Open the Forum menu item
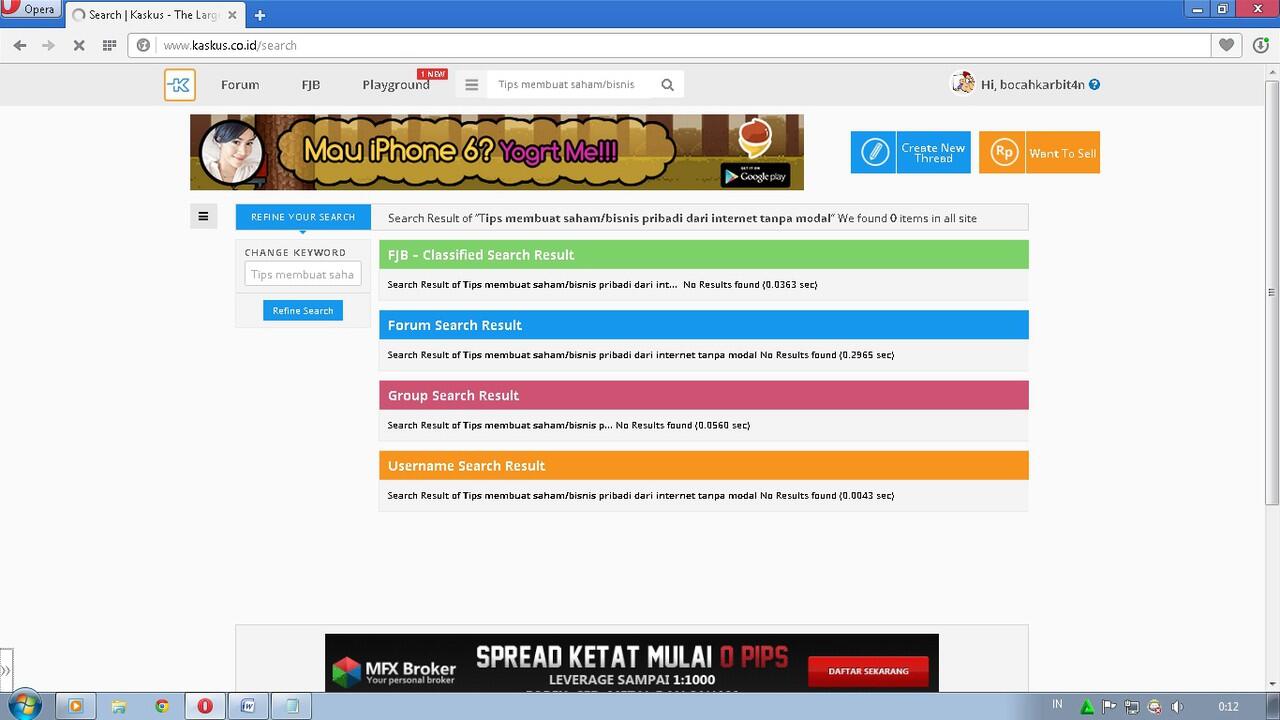1280x720 pixels. [x=240, y=85]
